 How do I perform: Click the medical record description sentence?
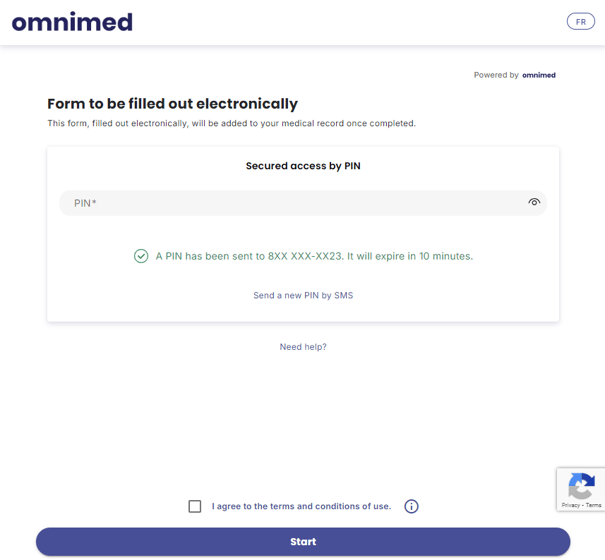[x=232, y=124]
